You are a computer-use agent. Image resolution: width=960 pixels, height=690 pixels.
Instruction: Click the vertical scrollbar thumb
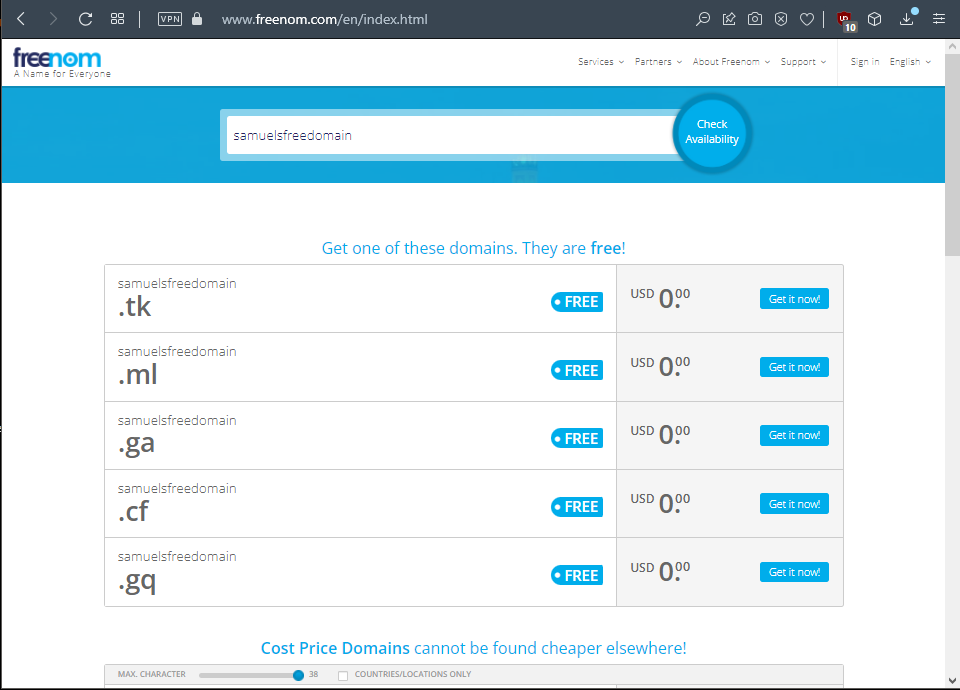pyautogui.click(x=952, y=155)
